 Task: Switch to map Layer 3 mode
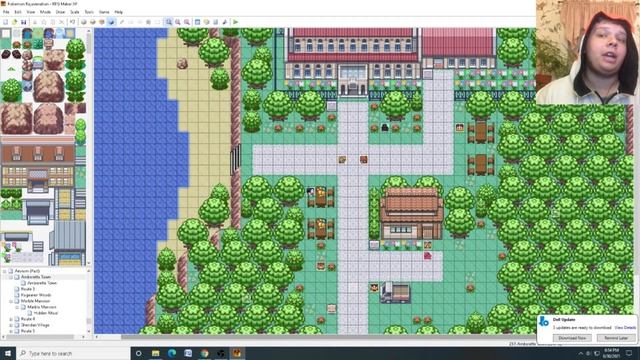102,22
